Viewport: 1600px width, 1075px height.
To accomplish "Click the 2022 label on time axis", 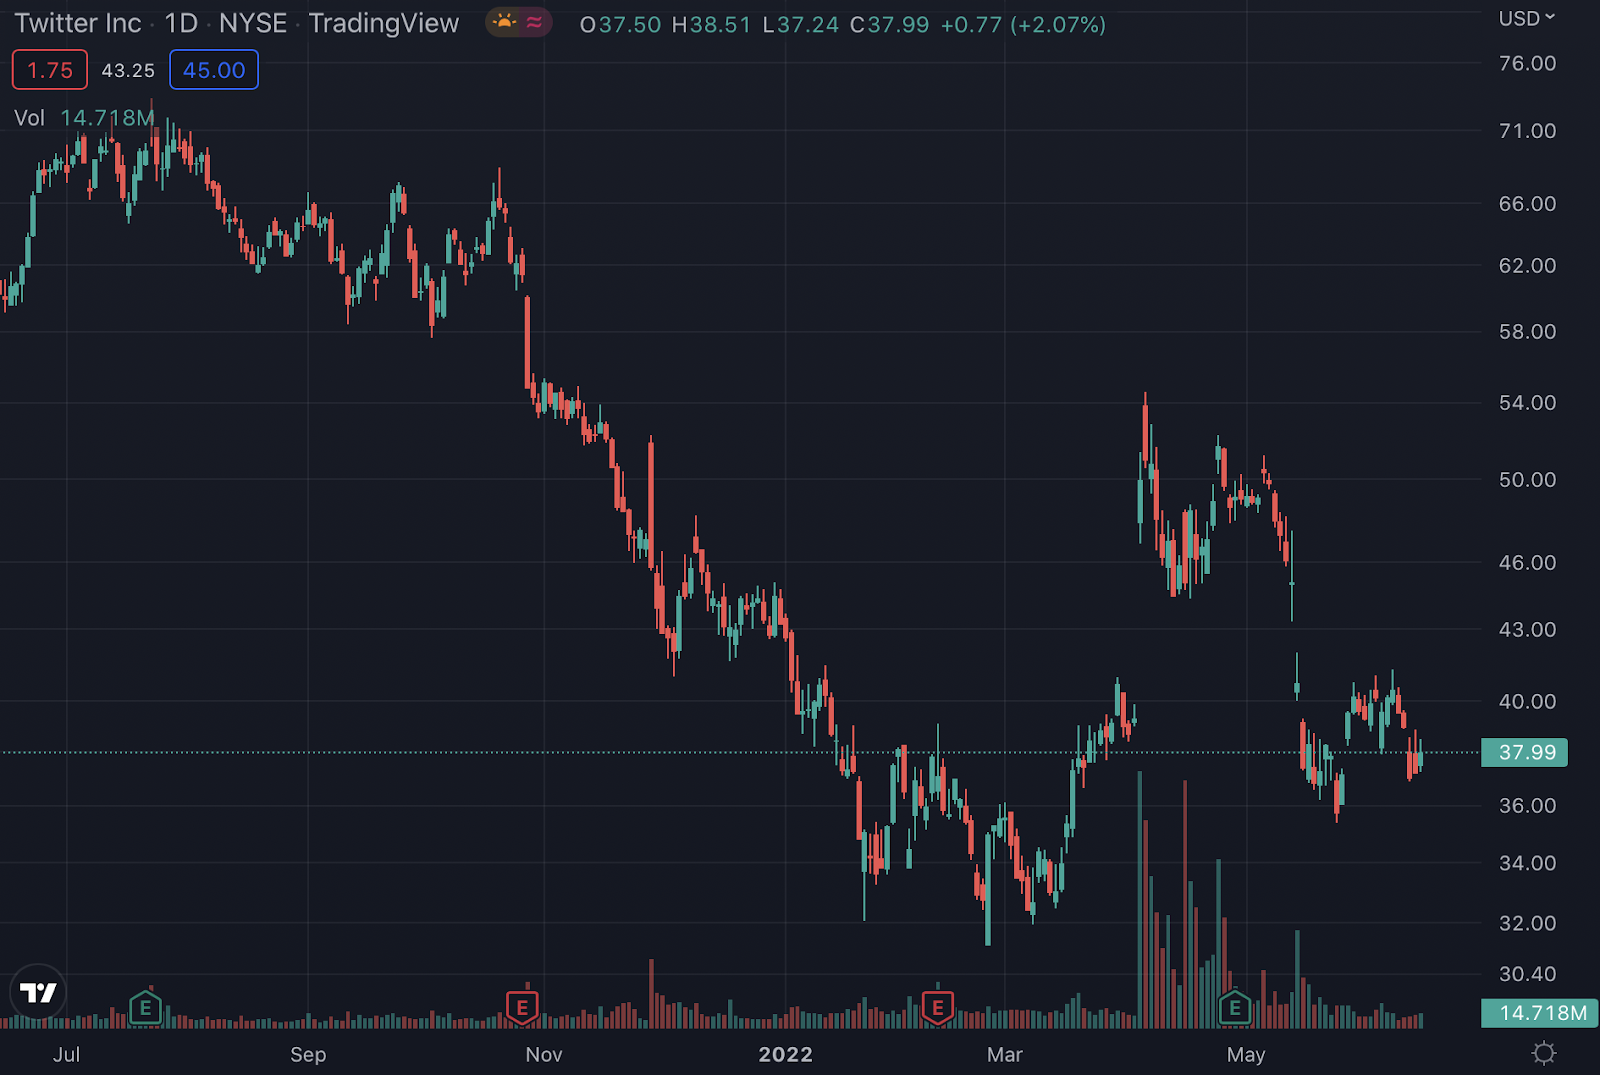I will [x=786, y=1055].
